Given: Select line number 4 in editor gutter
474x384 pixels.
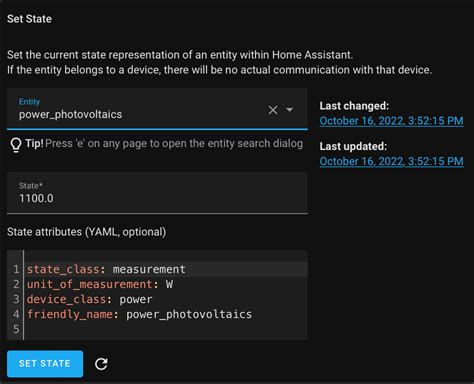Looking at the screenshot, I should click(x=16, y=314).
